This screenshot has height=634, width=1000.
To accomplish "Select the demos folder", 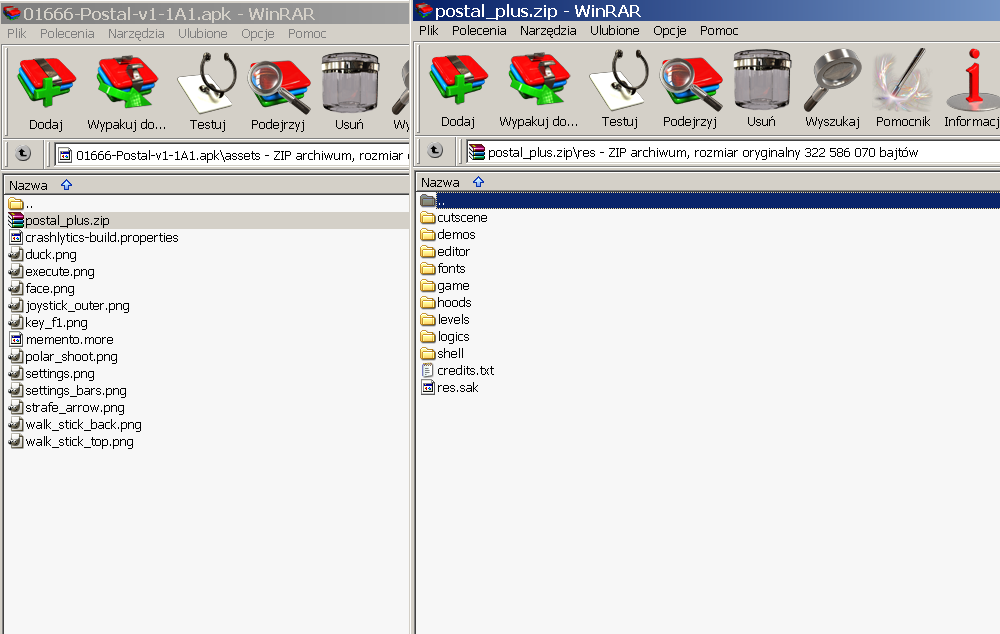I will pos(448,235).
